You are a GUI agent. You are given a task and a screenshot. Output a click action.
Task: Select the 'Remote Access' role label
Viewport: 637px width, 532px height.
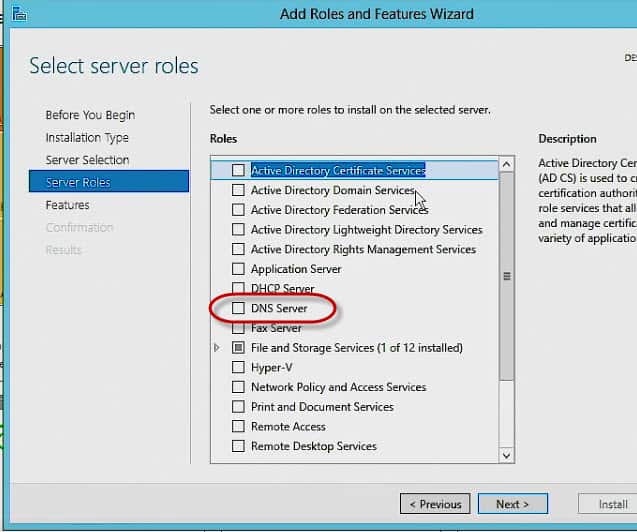tap(288, 426)
